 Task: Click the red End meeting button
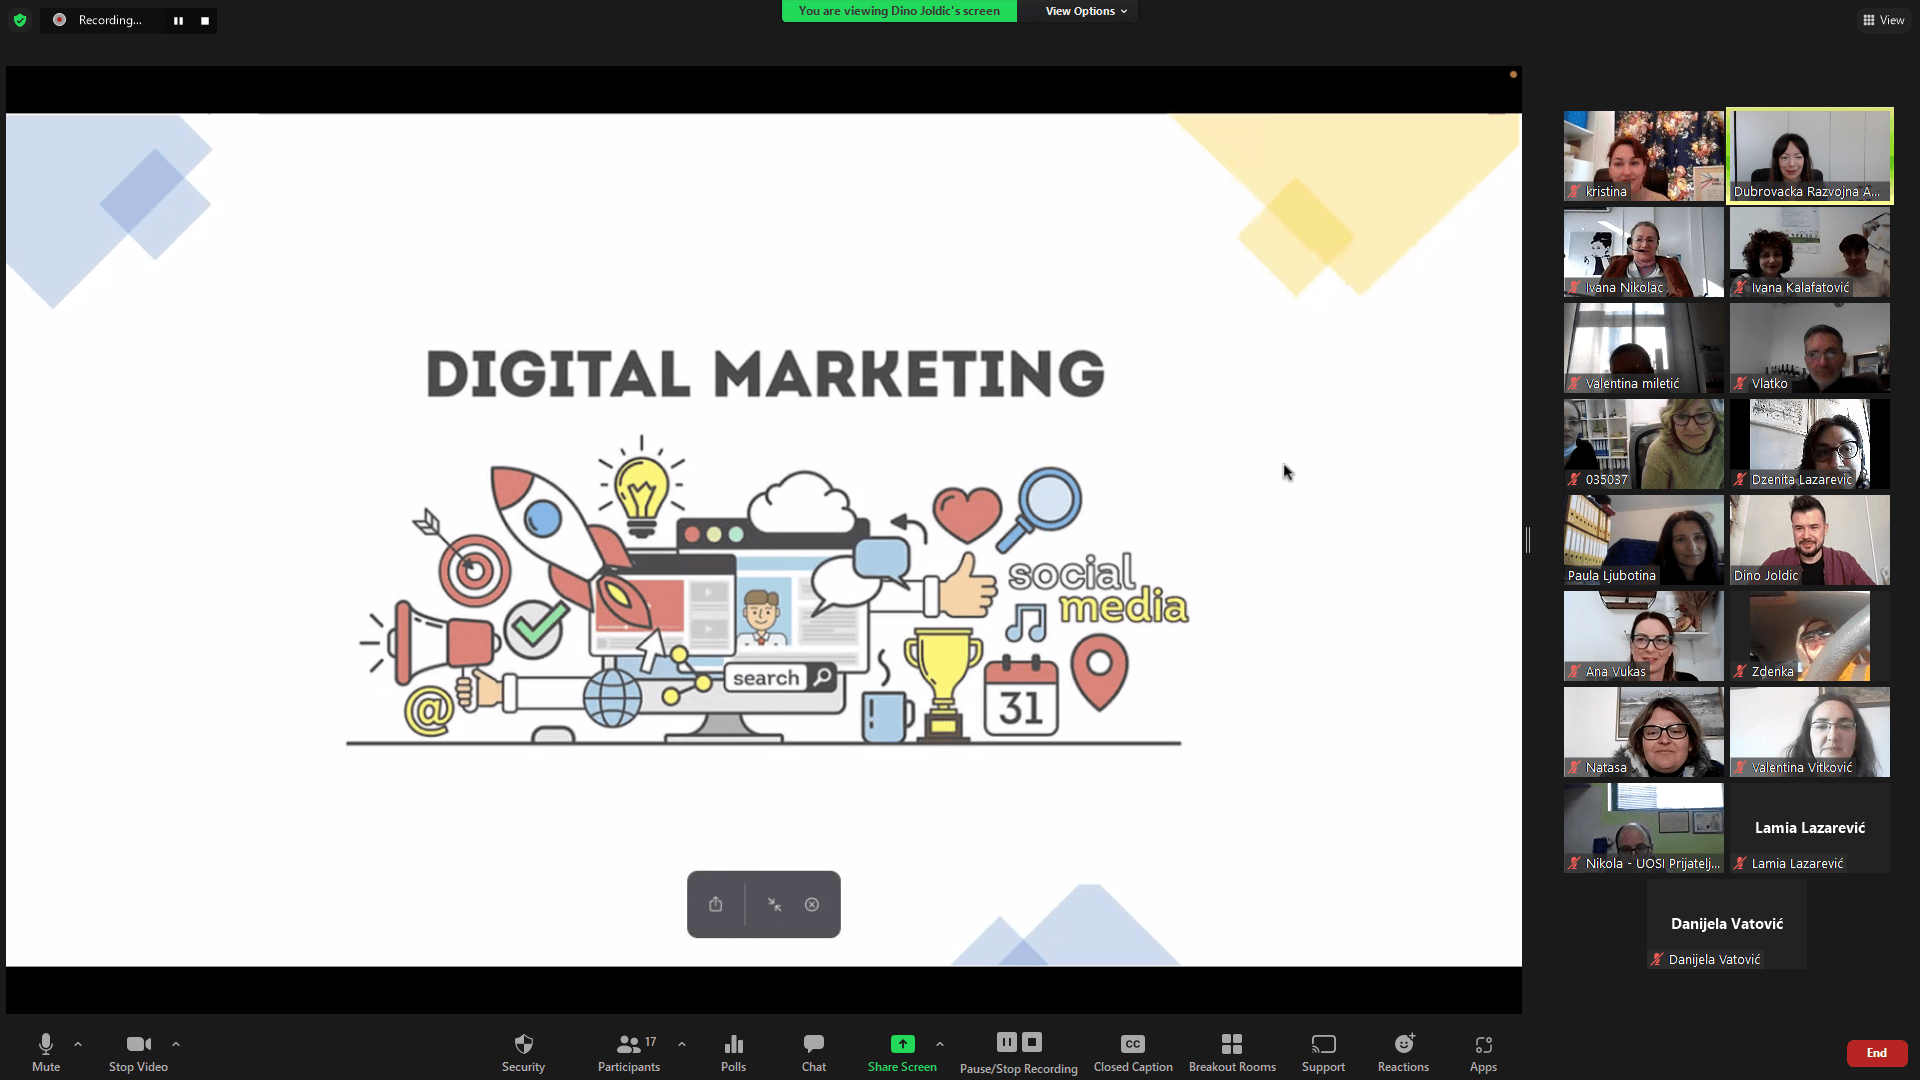point(1877,1053)
